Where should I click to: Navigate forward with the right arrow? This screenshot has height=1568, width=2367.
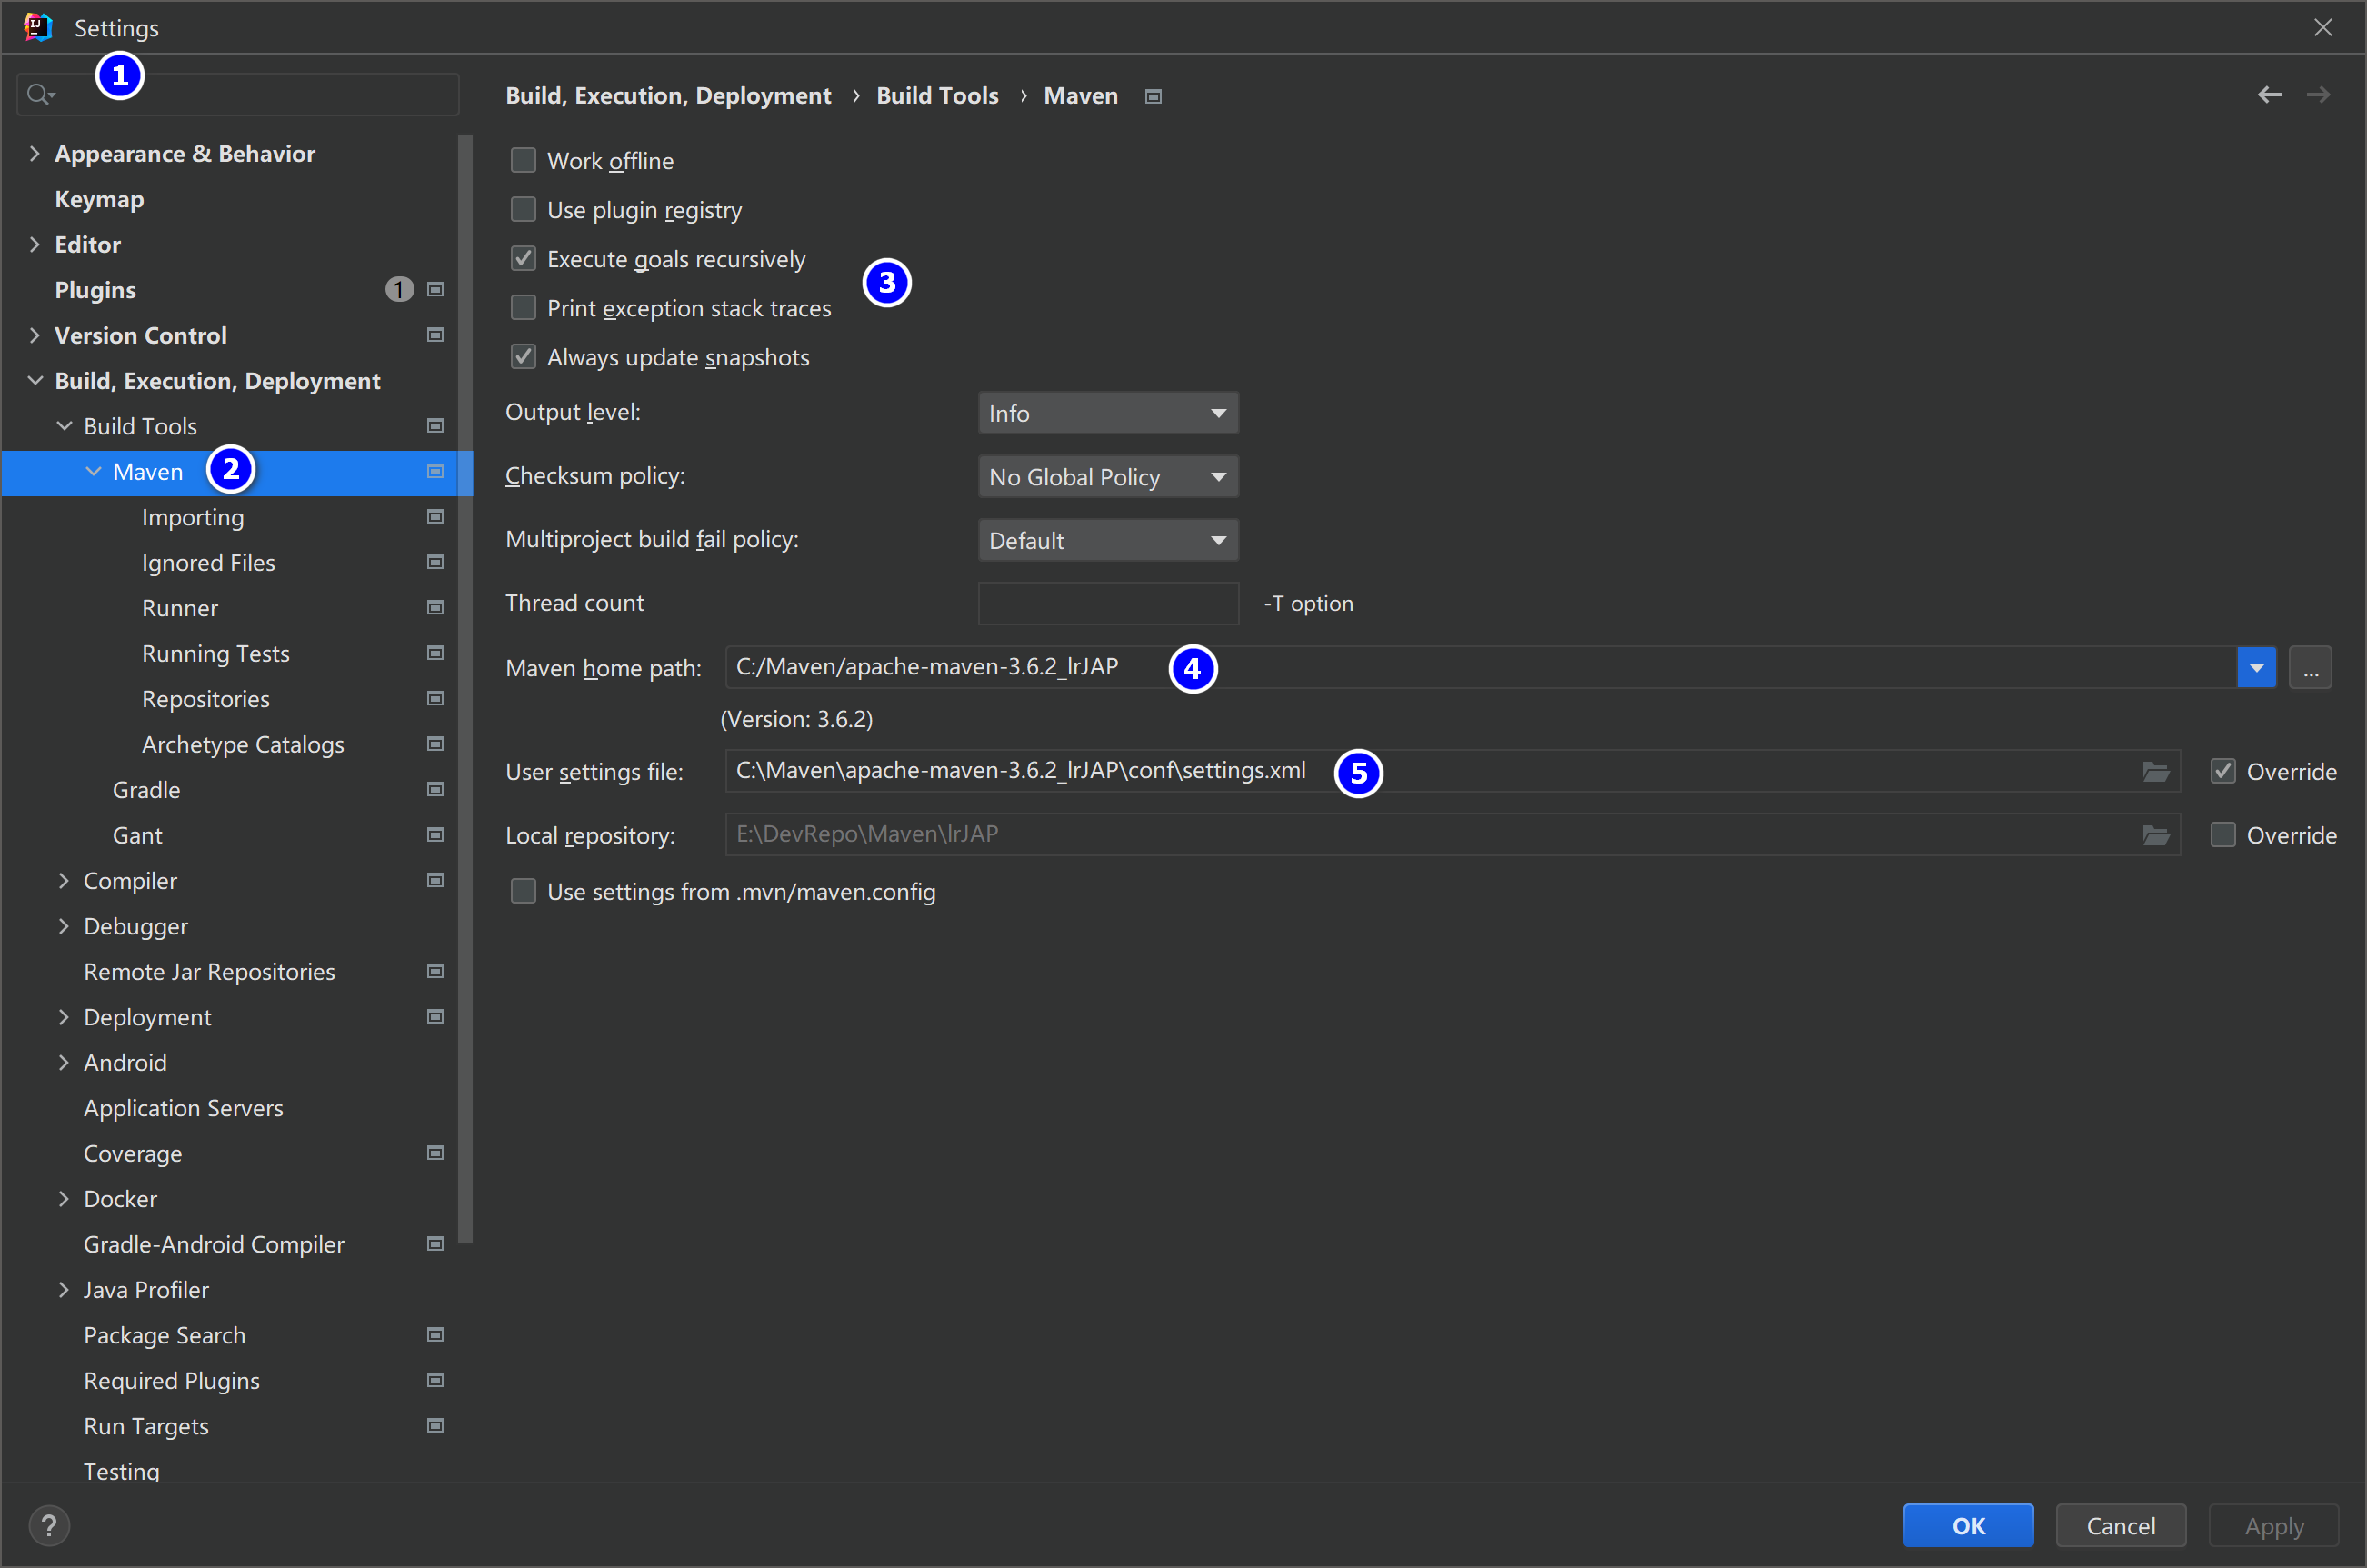[2318, 95]
